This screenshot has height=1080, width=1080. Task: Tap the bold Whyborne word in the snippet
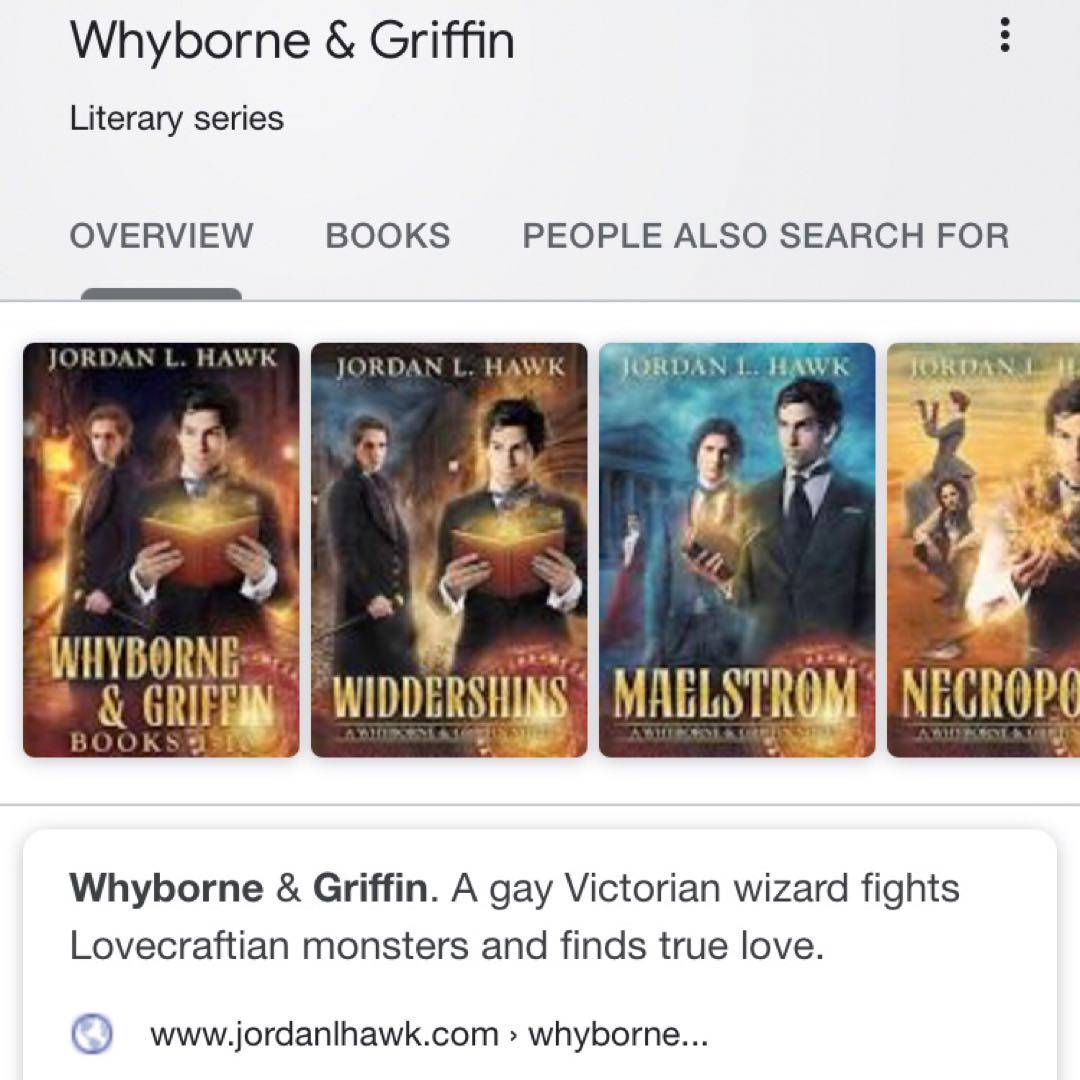166,888
